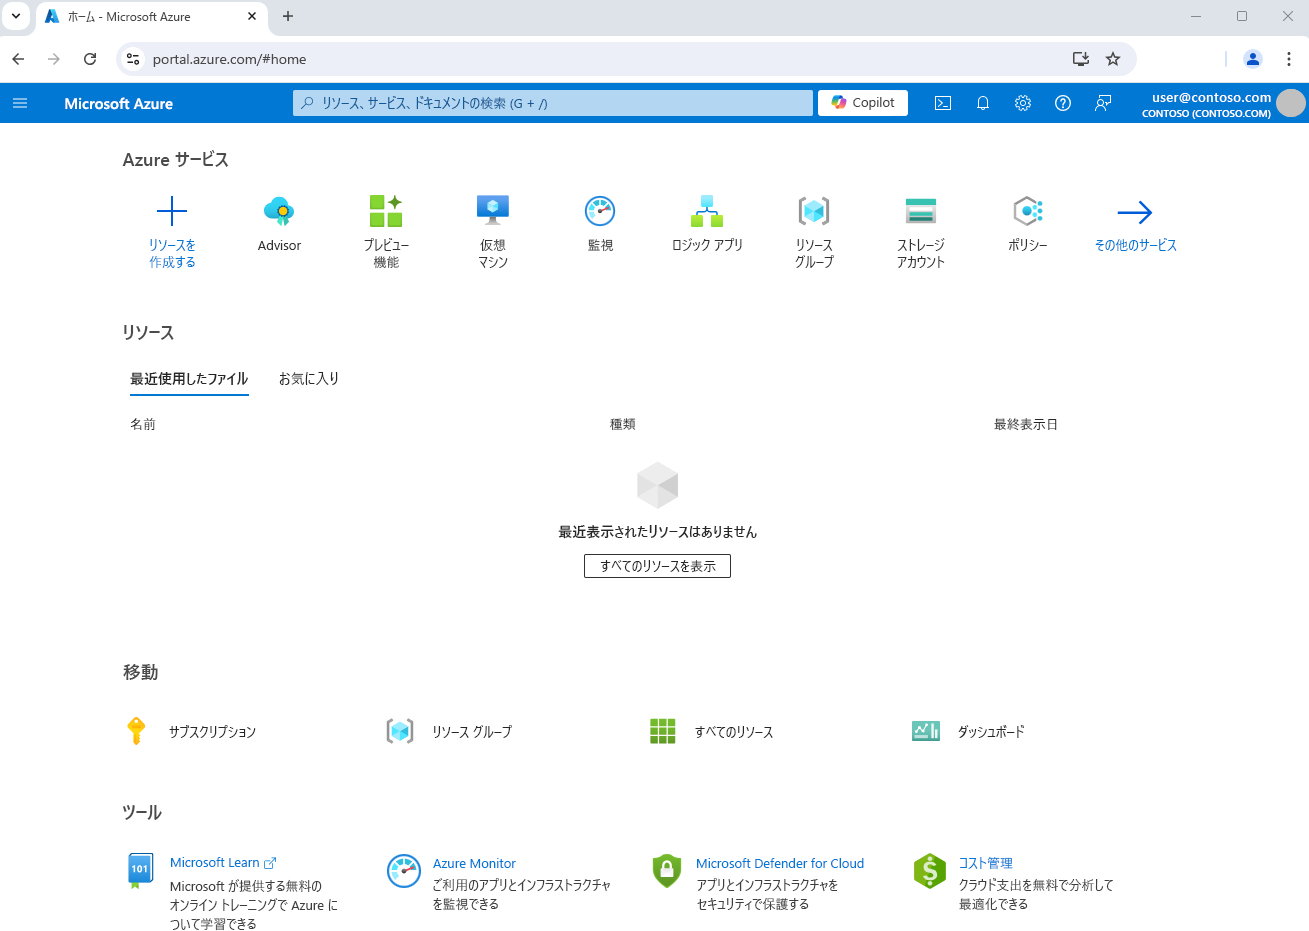The height and width of the screenshot is (931, 1309).
Task: Click the サブスクリプション link text
Action: 212,732
